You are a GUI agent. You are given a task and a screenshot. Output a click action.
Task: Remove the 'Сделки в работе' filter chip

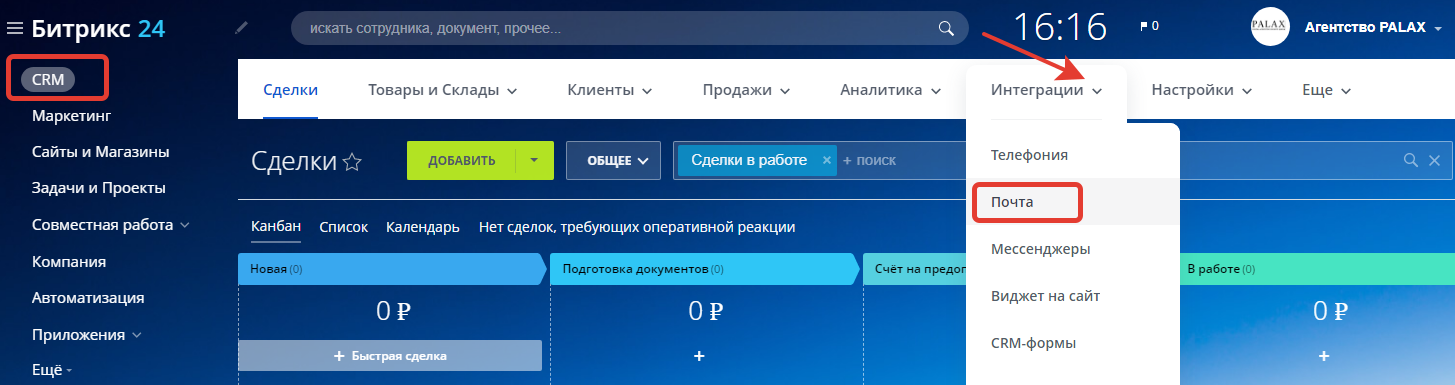pos(826,160)
